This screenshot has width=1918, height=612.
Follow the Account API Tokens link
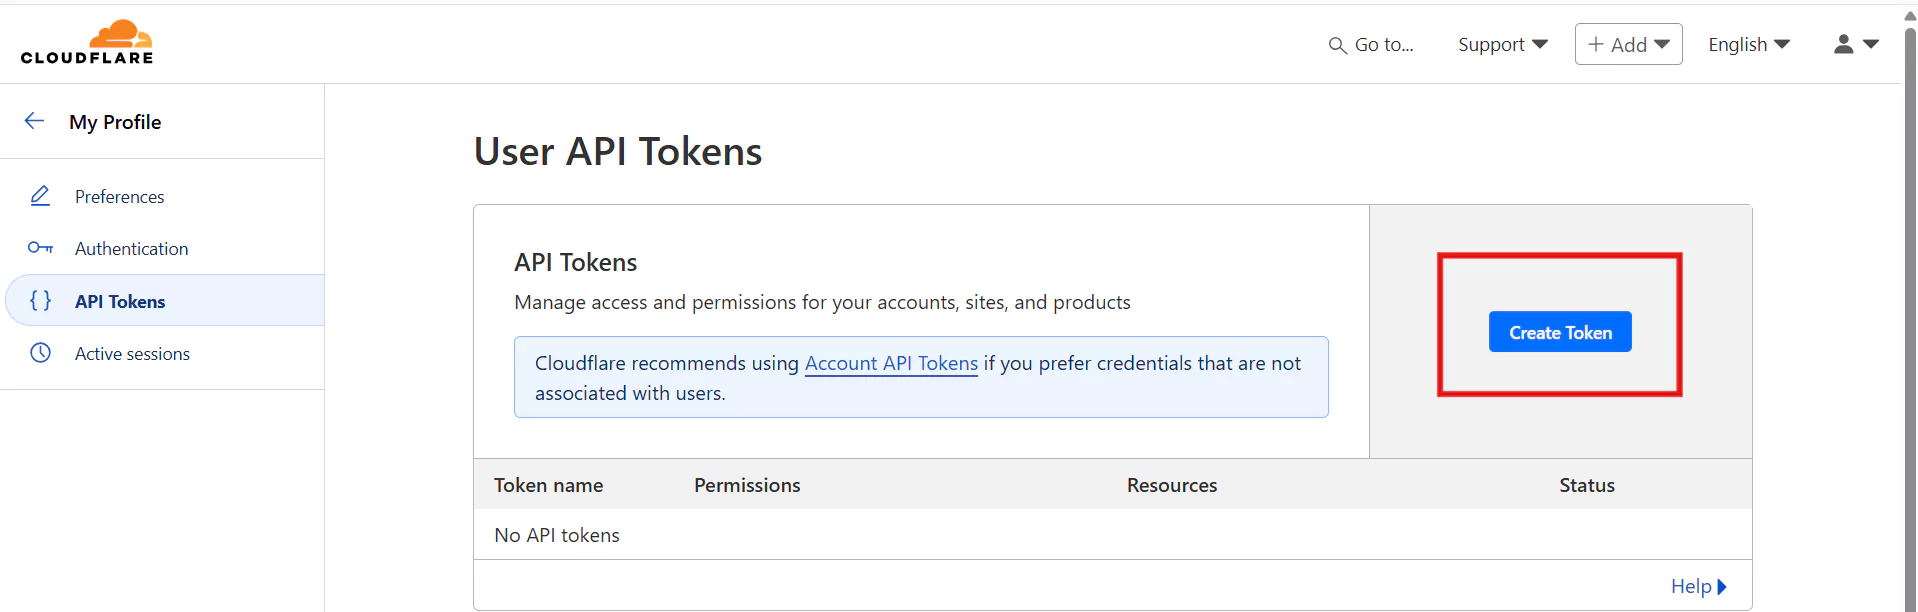[x=891, y=363]
